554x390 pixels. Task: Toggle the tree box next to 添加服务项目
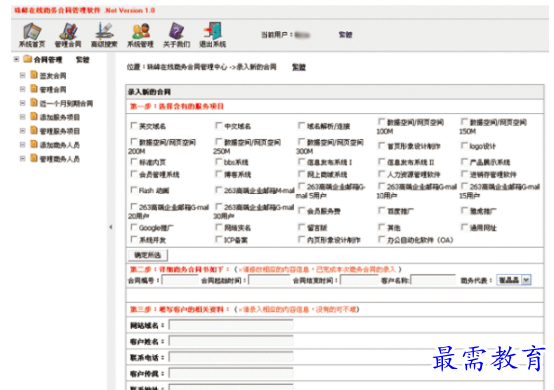point(23,117)
